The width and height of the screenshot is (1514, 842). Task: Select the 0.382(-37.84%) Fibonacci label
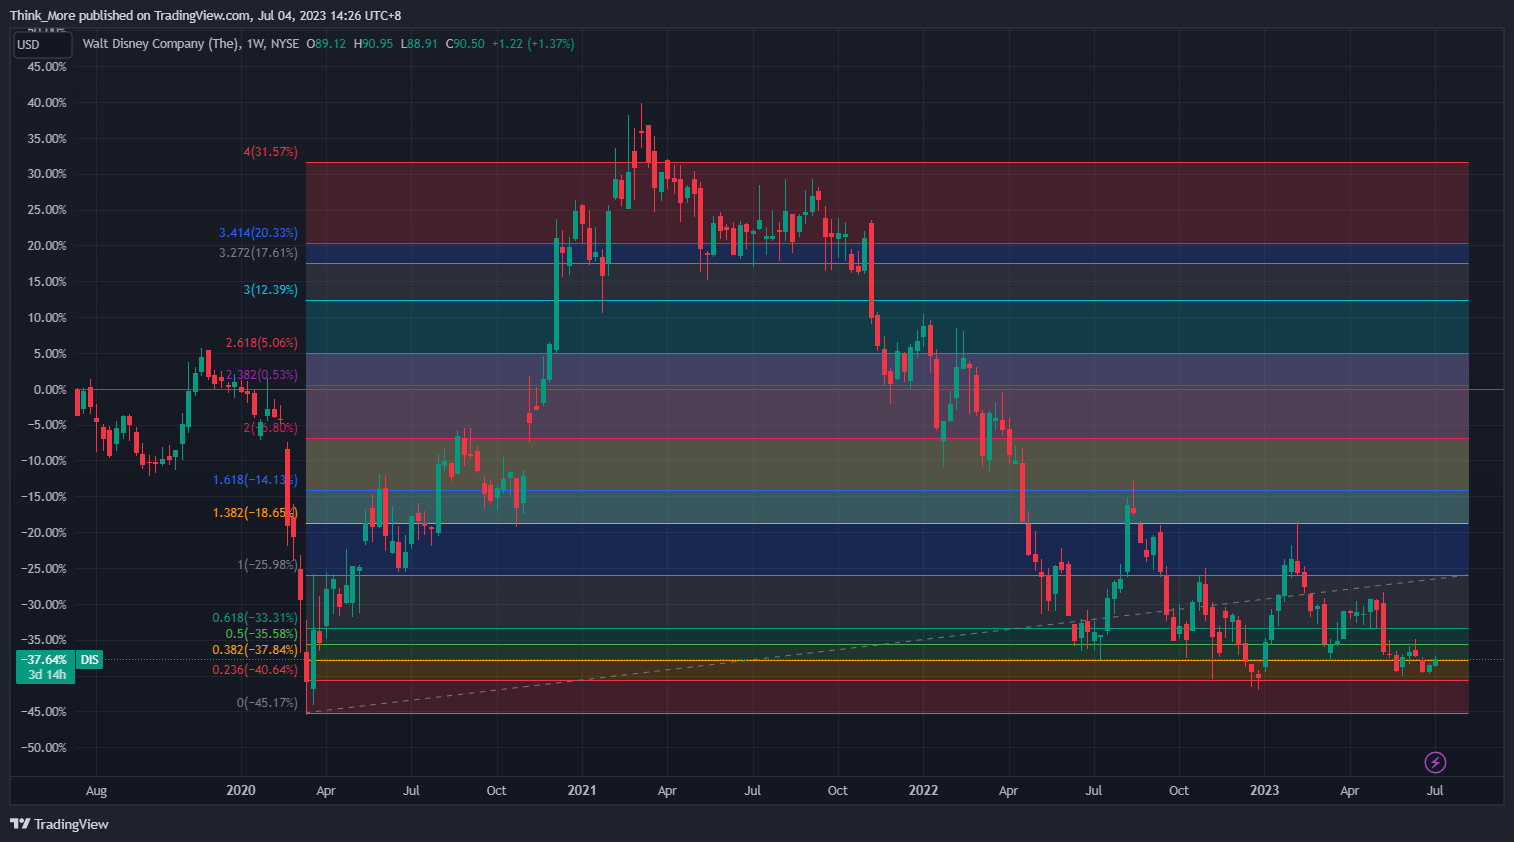(256, 650)
